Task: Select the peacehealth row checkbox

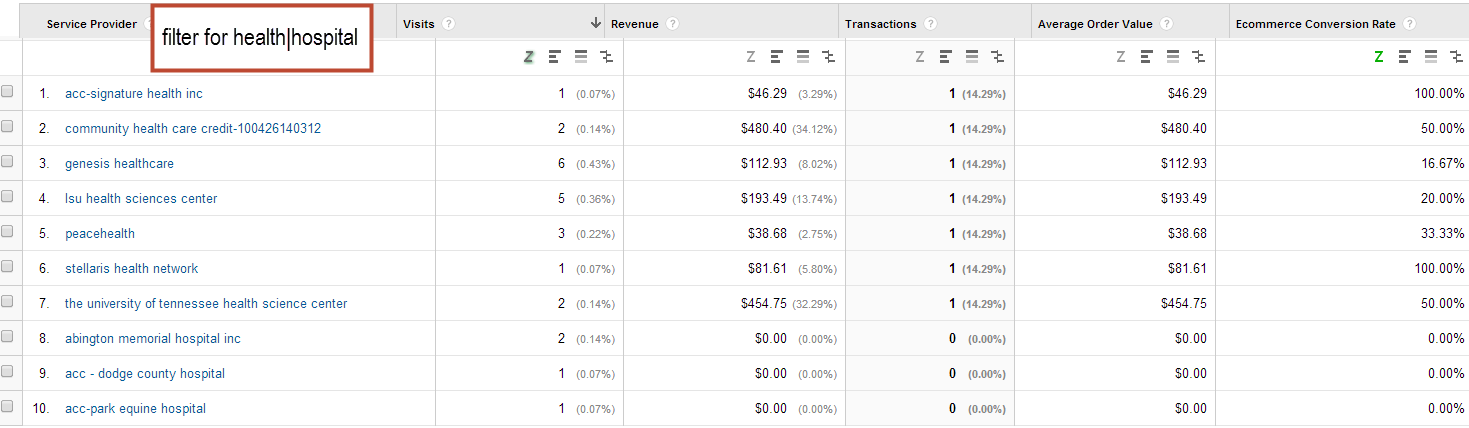Action: coord(8,232)
